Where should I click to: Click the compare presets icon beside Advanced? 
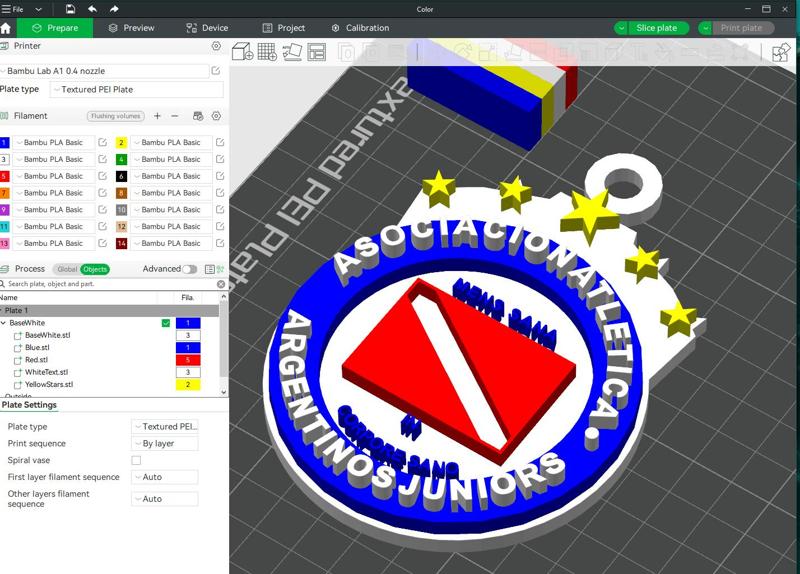click(x=220, y=269)
